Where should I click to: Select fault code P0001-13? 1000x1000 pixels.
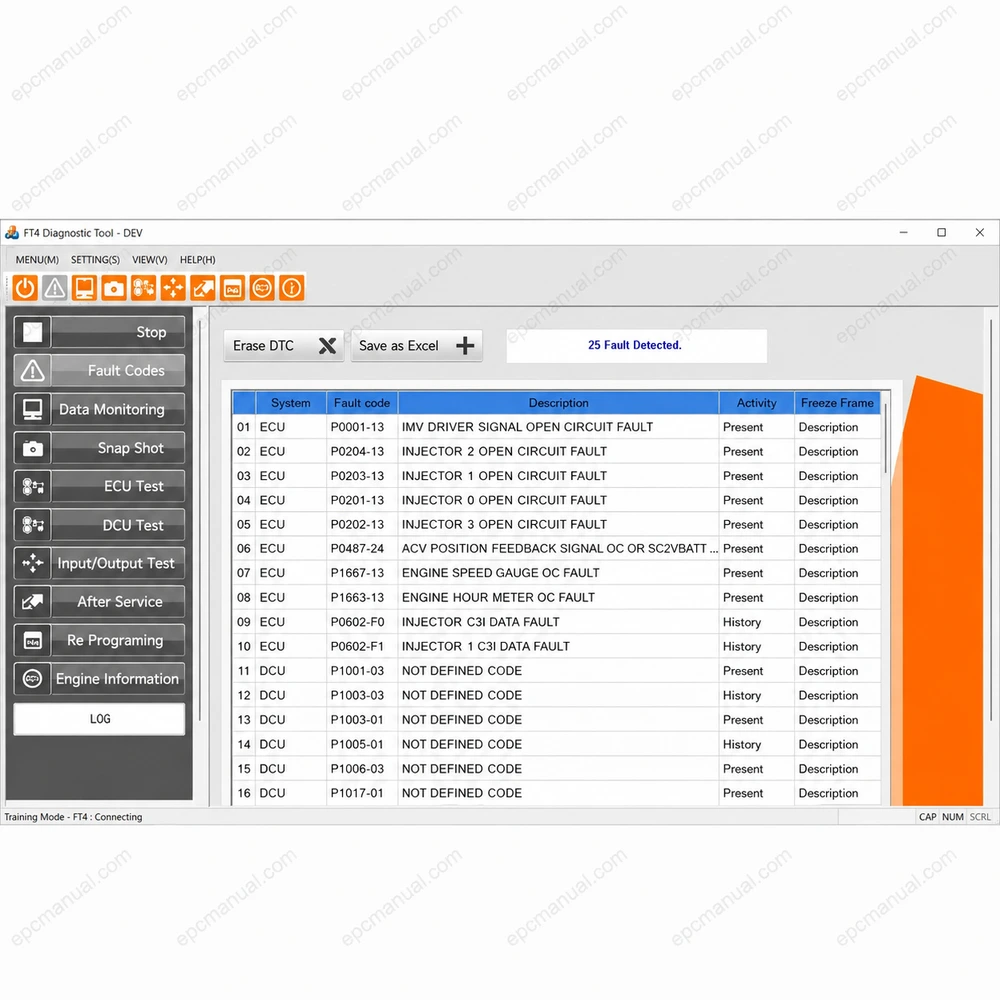coord(357,427)
